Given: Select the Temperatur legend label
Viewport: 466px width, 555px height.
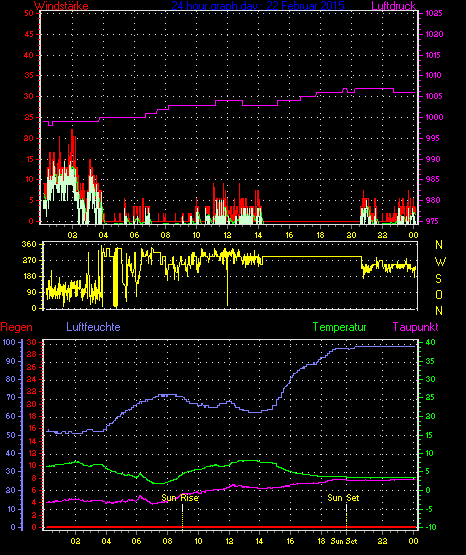Looking at the screenshot, I should click(x=339, y=327).
